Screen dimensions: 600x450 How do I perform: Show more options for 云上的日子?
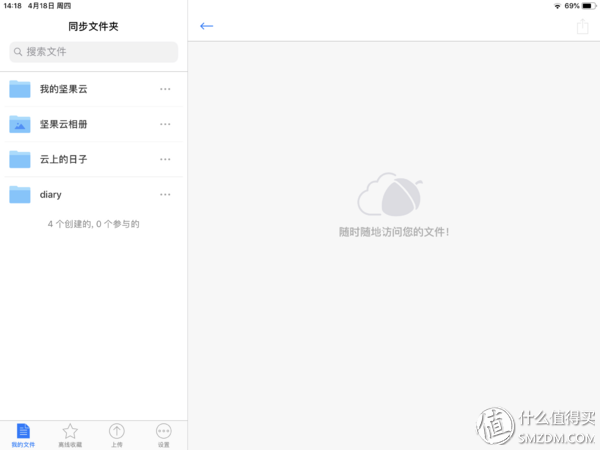[x=165, y=159]
